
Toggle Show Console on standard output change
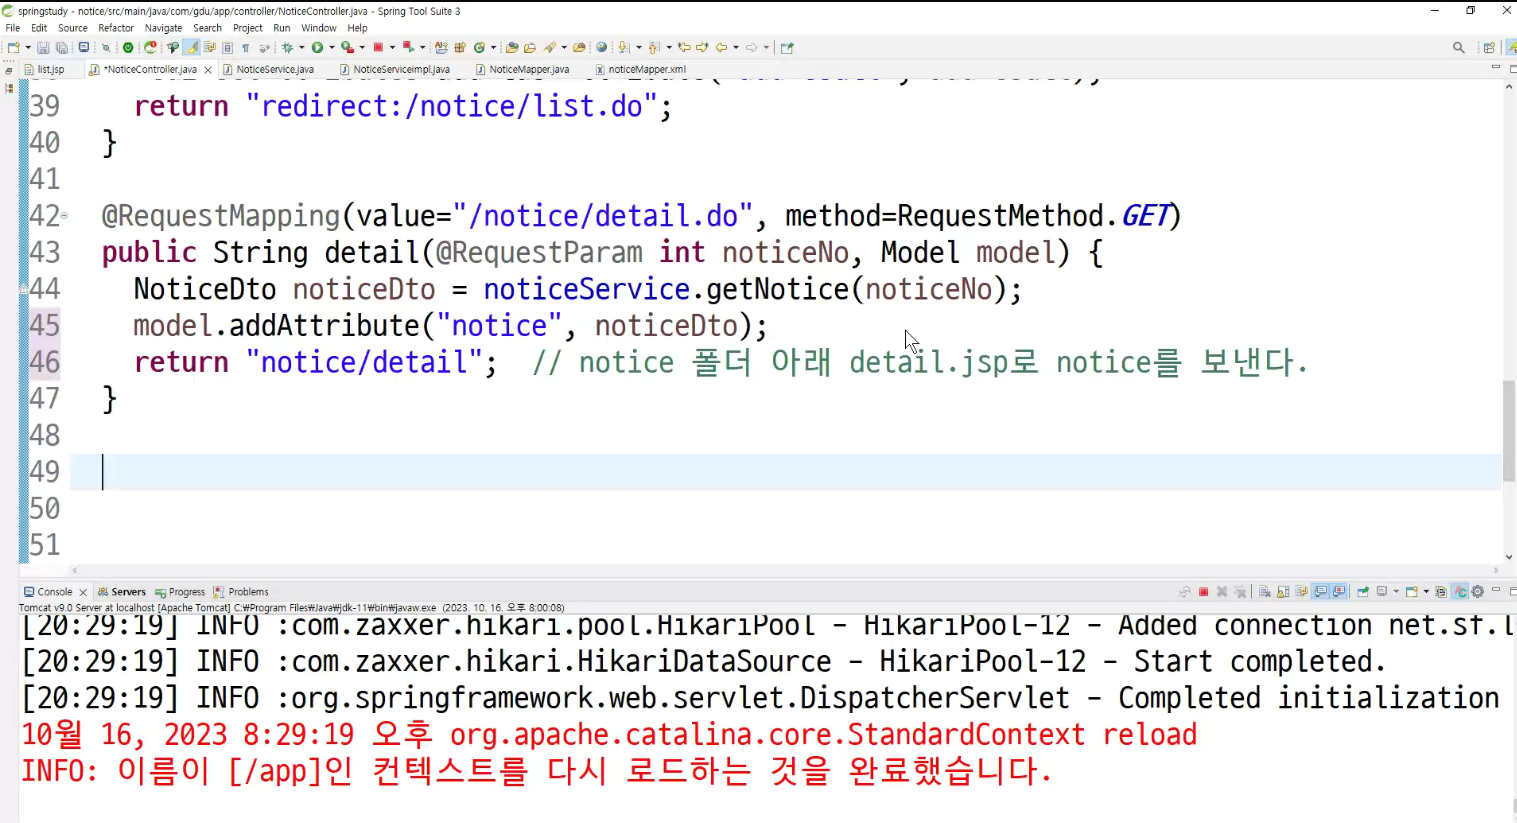pos(1320,592)
